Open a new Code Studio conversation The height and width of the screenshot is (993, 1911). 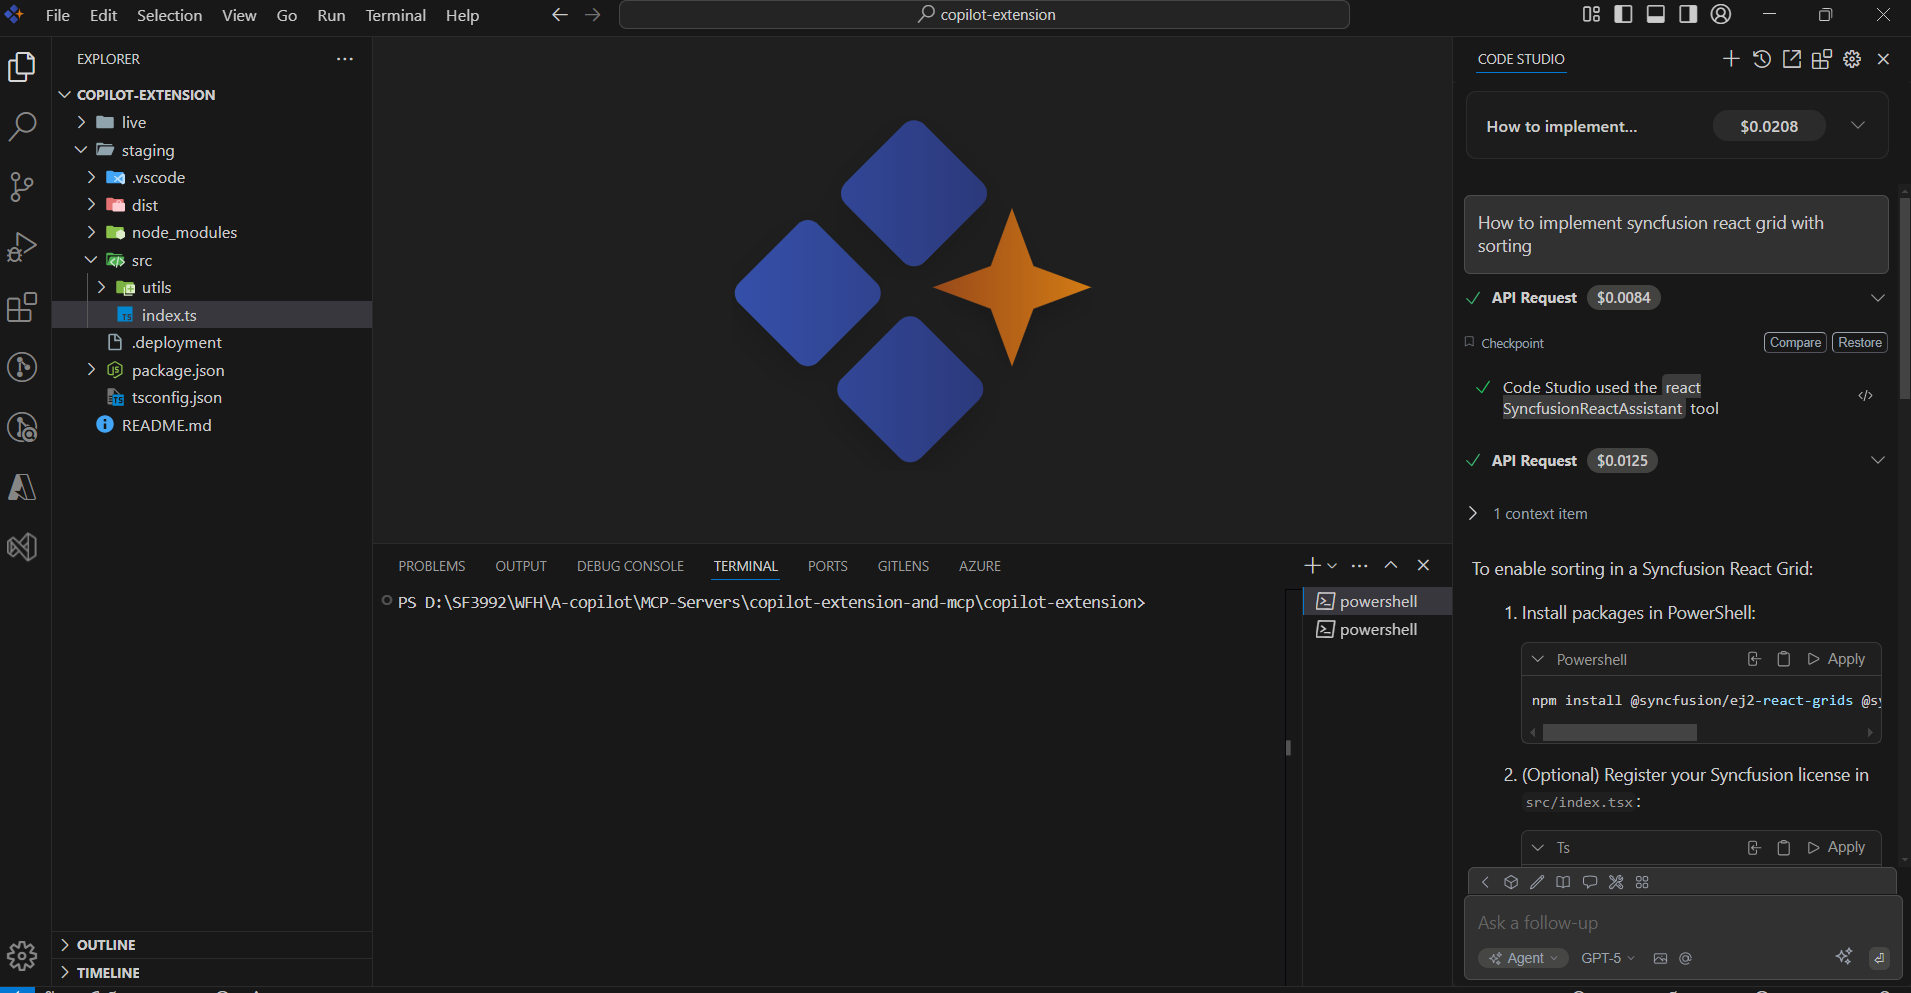coord(1730,59)
